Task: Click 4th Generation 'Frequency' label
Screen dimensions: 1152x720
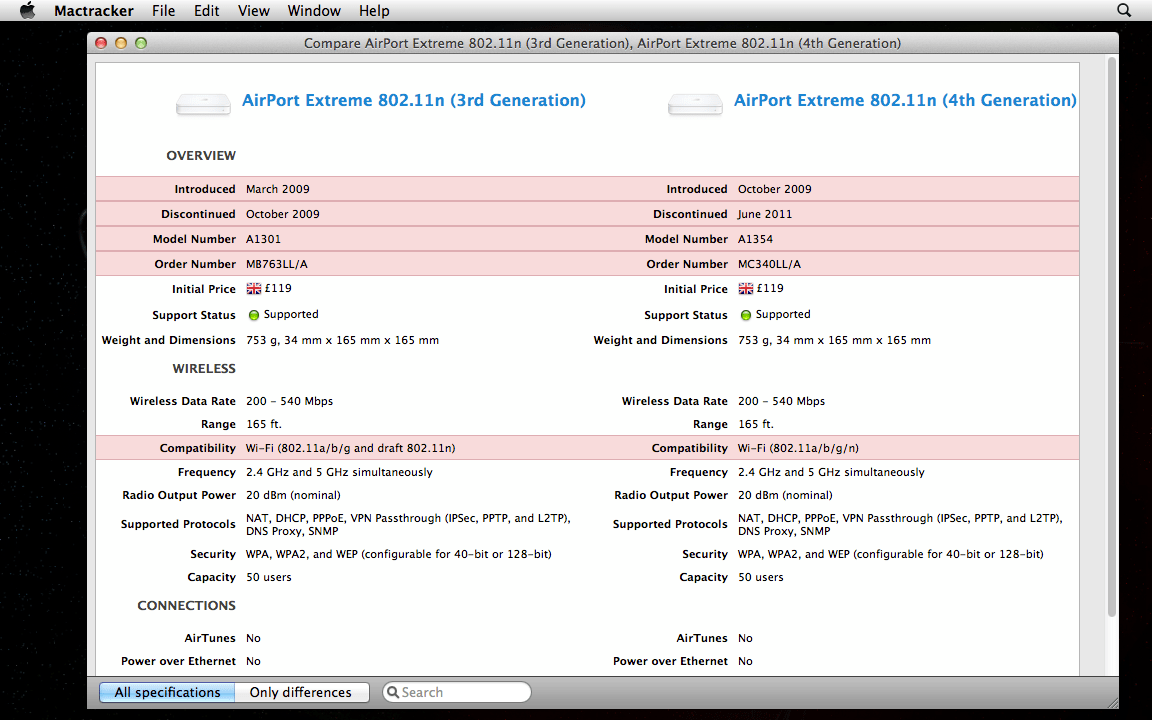Action: coord(699,472)
